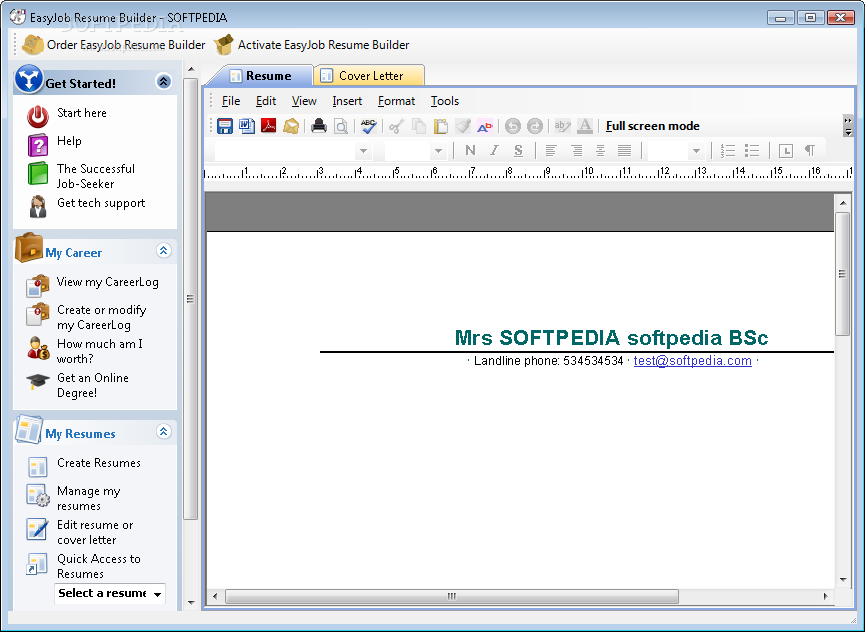Click the tab stop L icon

(786, 150)
